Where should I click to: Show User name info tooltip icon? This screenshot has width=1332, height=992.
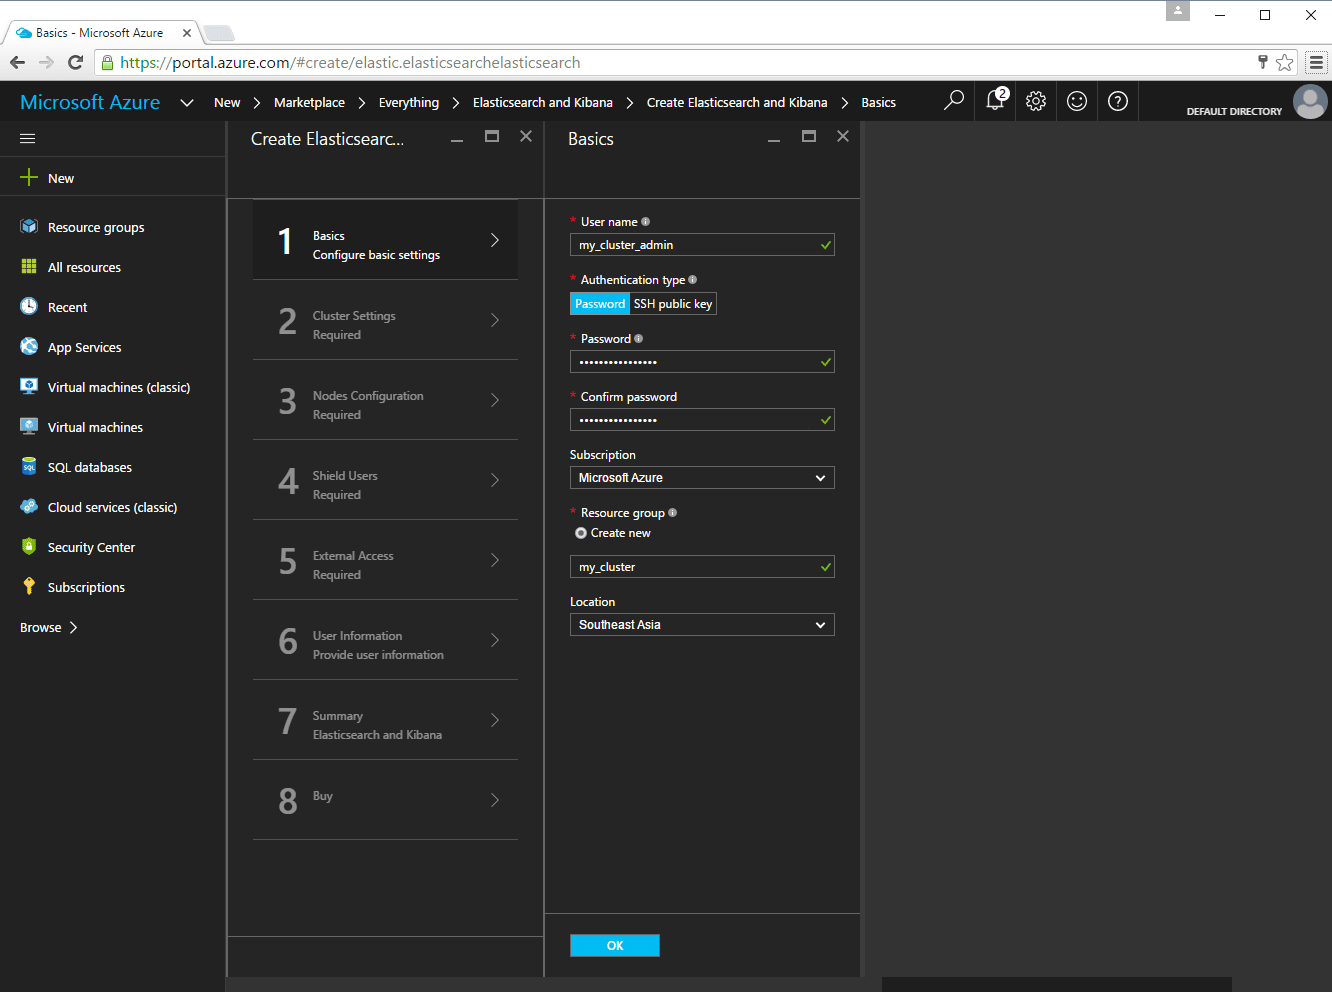click(645, 222)
